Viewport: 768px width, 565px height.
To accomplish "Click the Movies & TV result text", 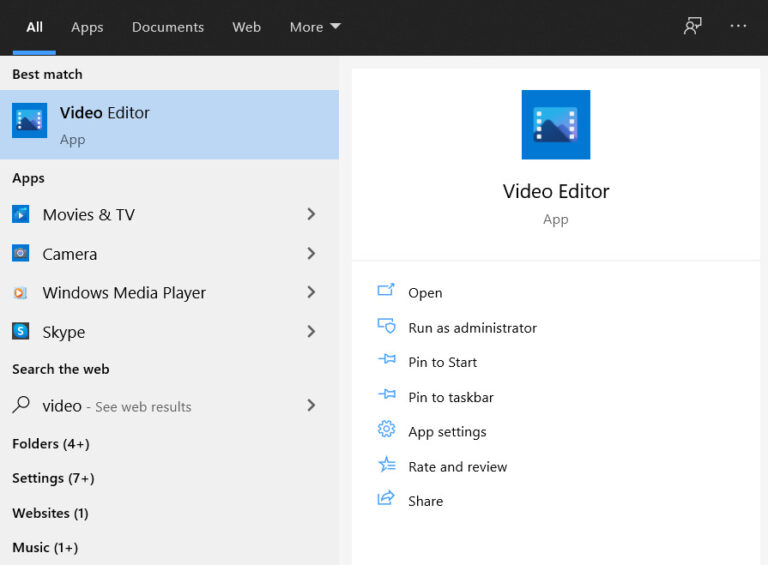I will tap(88, 214).
